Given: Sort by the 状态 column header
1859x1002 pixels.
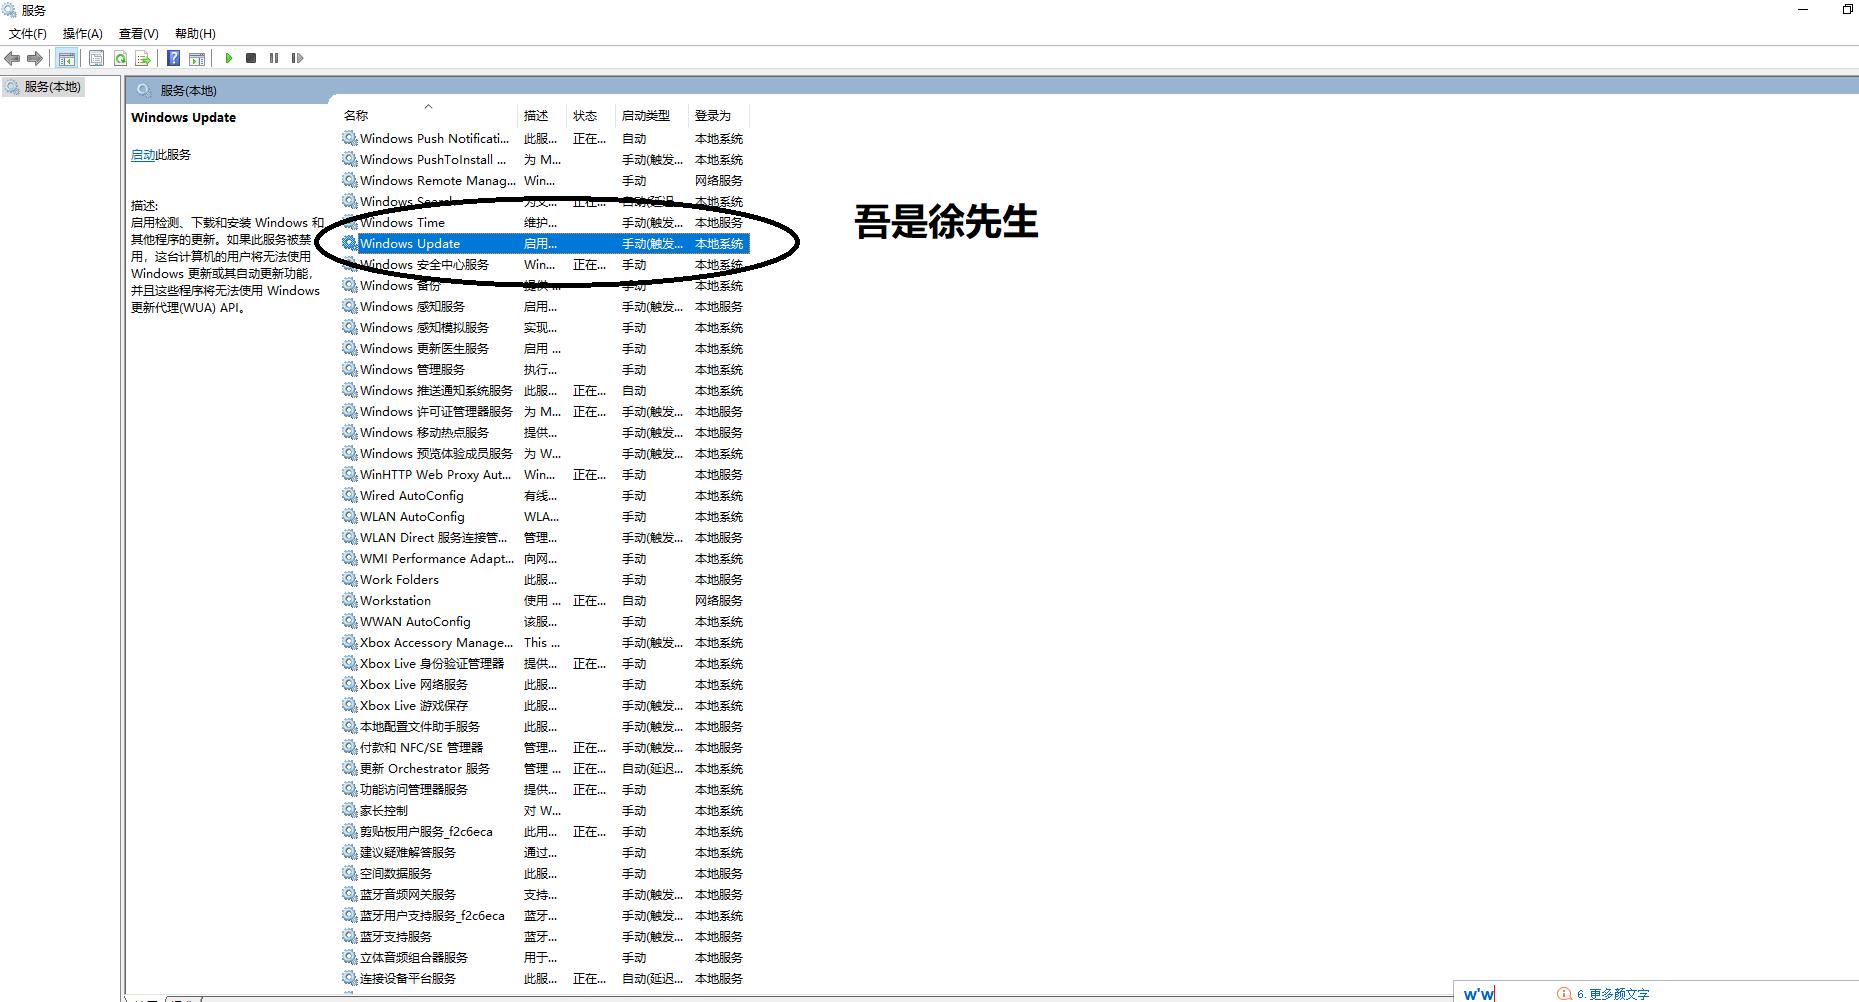Looking at the screenshot, I should pyautogui.click(x=586, y=114).
